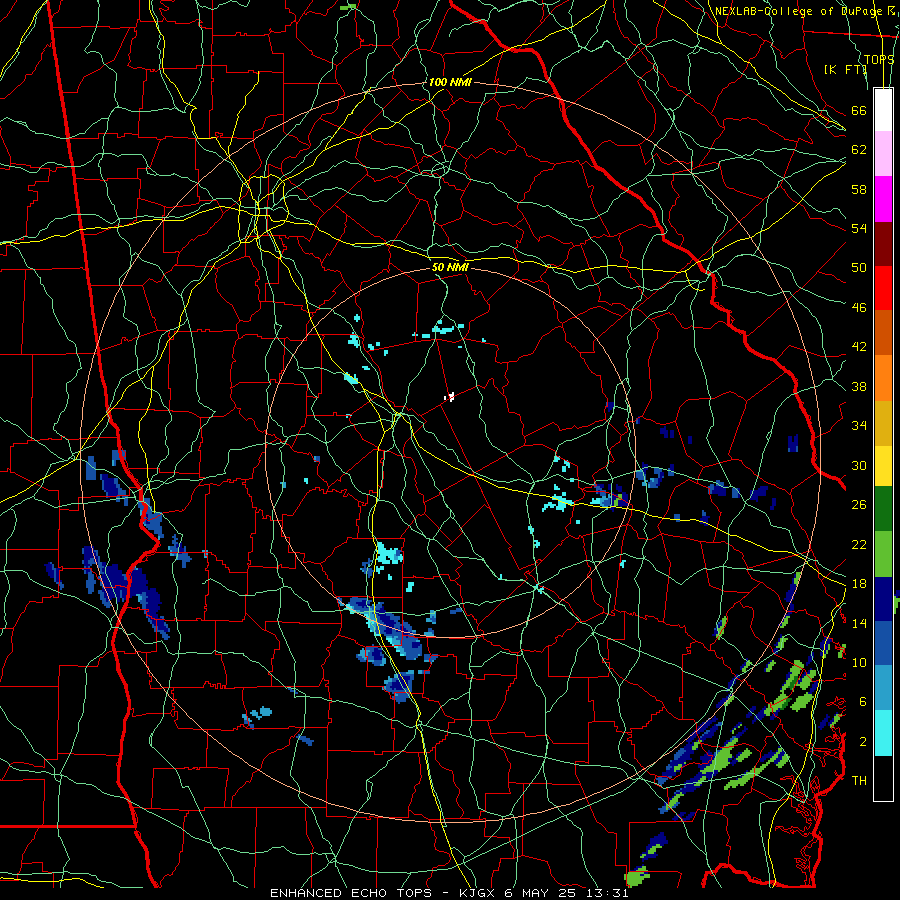Viewport: 900px width, 900px height.
Task: Click the dark green legend swatch
Action: (883, 509)
